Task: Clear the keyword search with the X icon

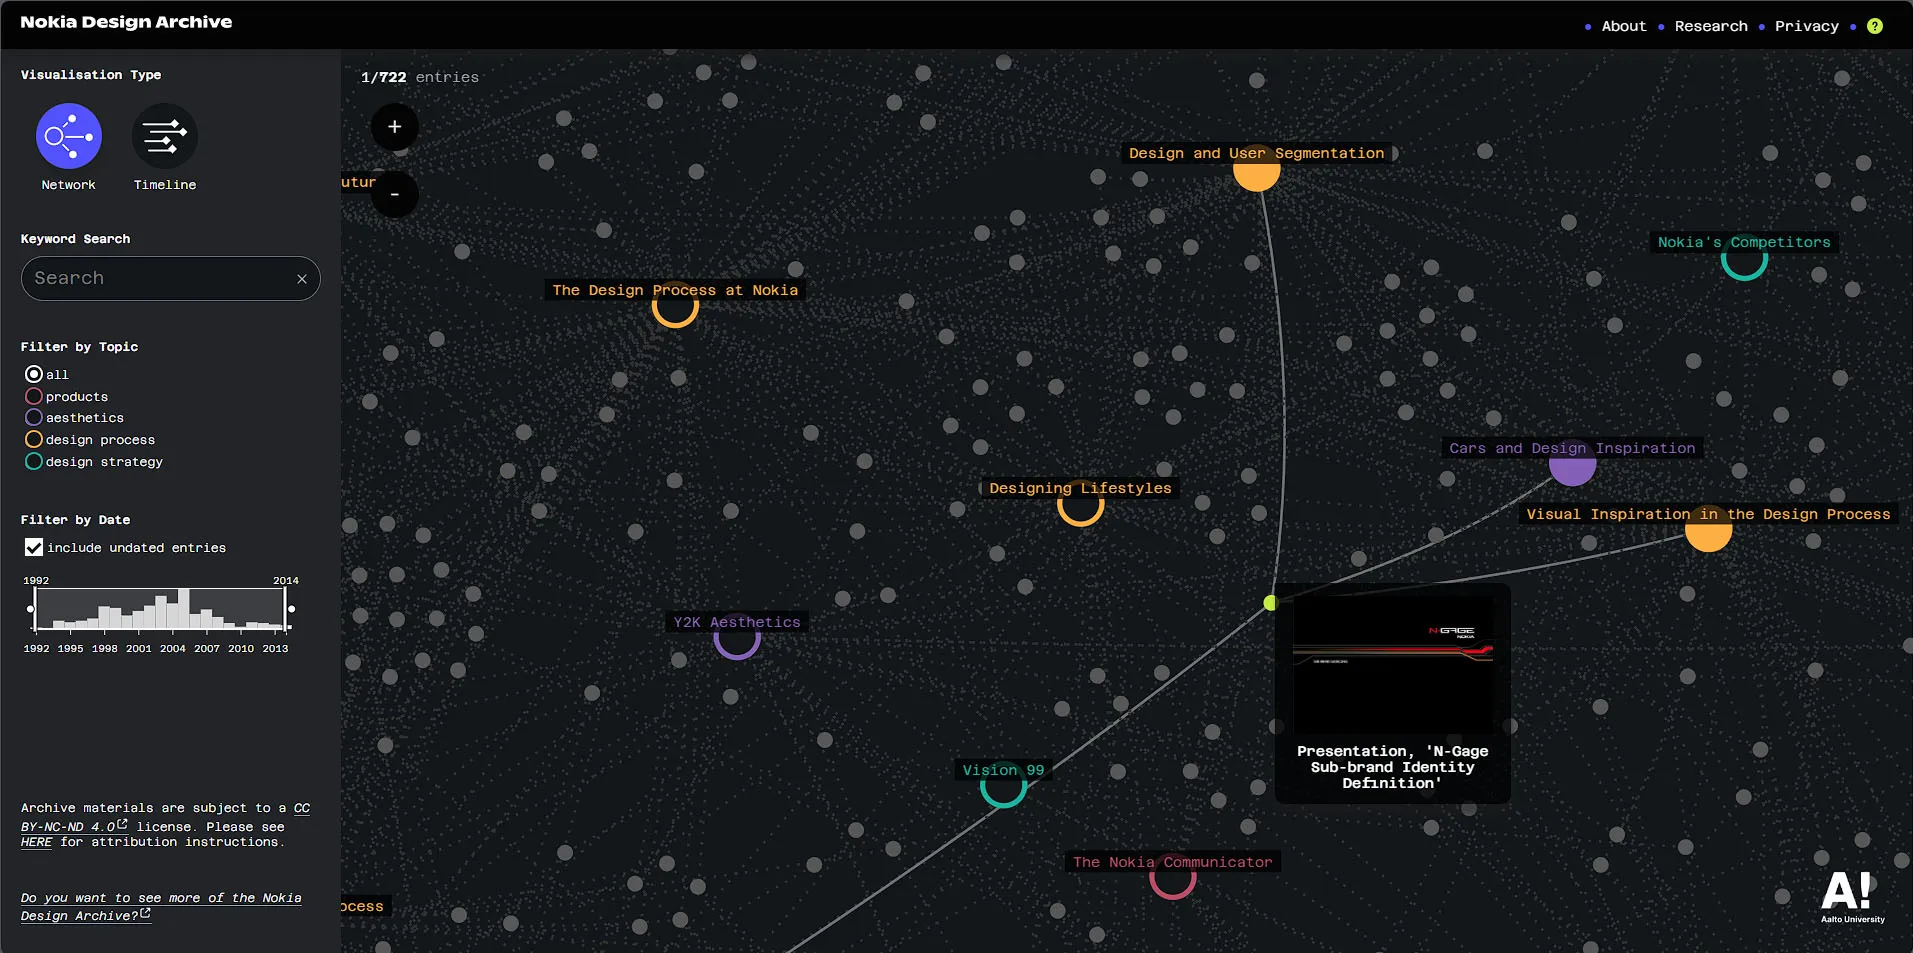Action: point(302,279)
